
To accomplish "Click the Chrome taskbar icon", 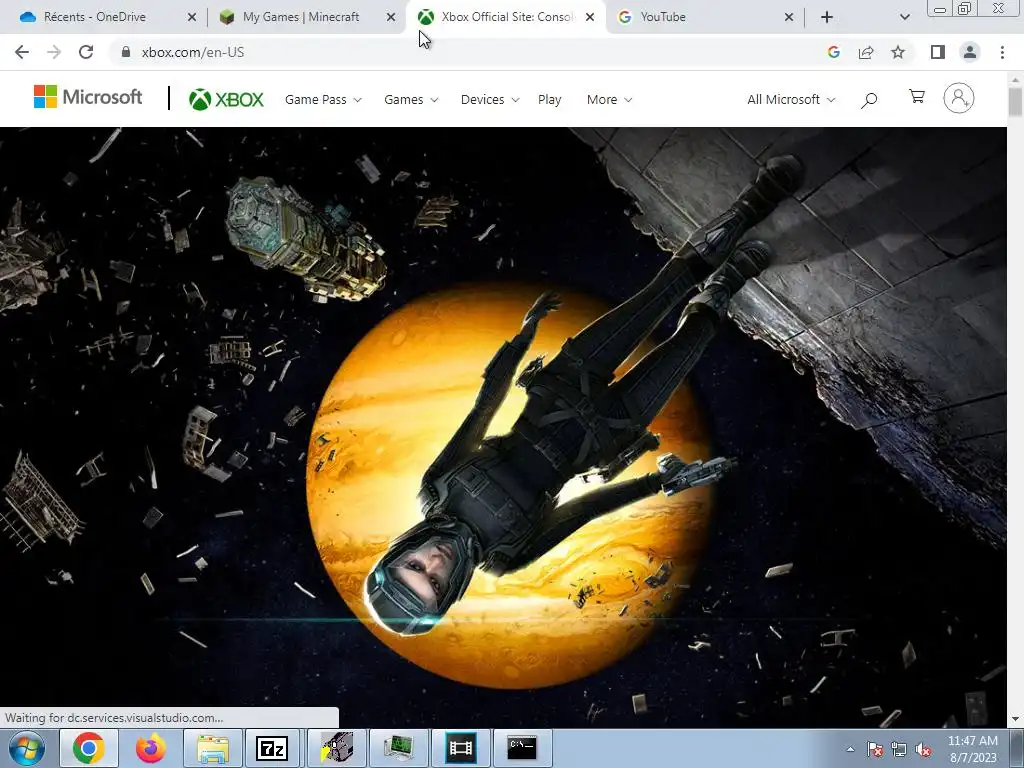I will (89, 748).
